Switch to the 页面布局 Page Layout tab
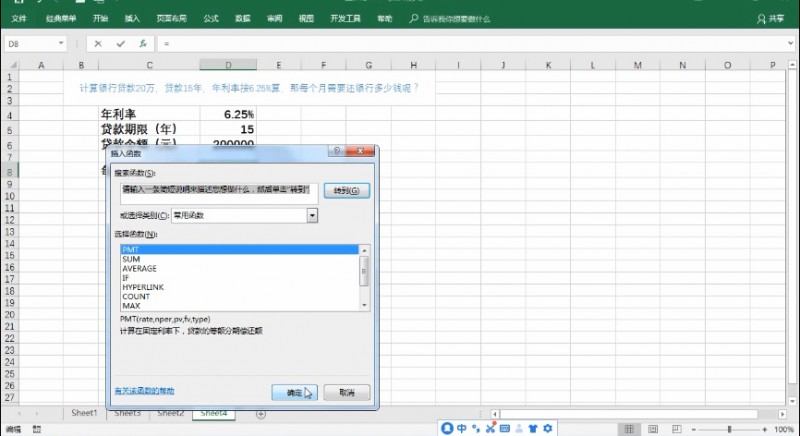This screenshot has width=800, height=436. (171, 18)
